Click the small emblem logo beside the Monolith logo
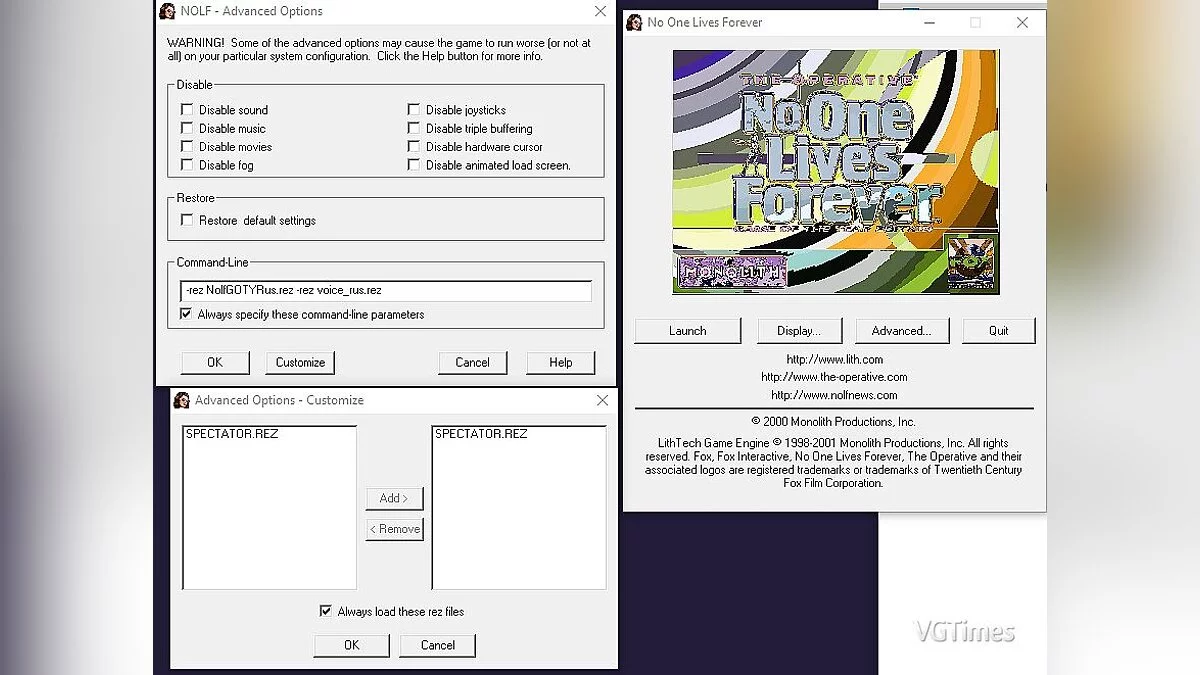Image resolution: width=1200 pixels, height=675 pixels. point(972,264)
